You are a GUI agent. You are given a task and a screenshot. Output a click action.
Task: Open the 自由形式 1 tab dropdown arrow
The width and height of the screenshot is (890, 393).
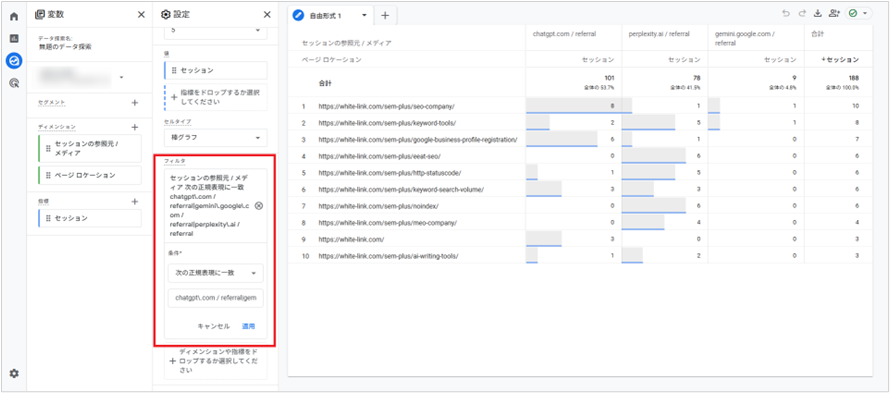(x=364, y=16)
